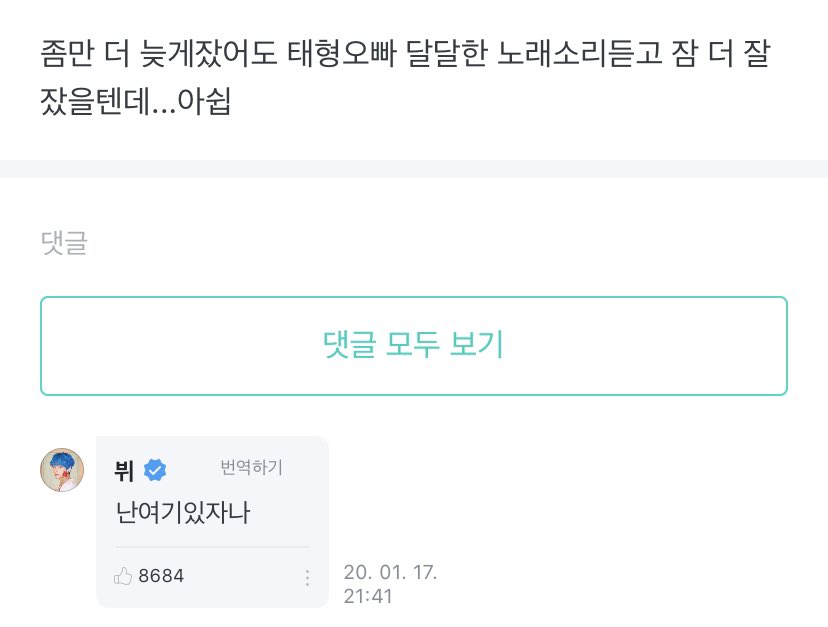
Task: Click the post text ending 잤을텐데...아쉽
Action: (x=136, y=101)
